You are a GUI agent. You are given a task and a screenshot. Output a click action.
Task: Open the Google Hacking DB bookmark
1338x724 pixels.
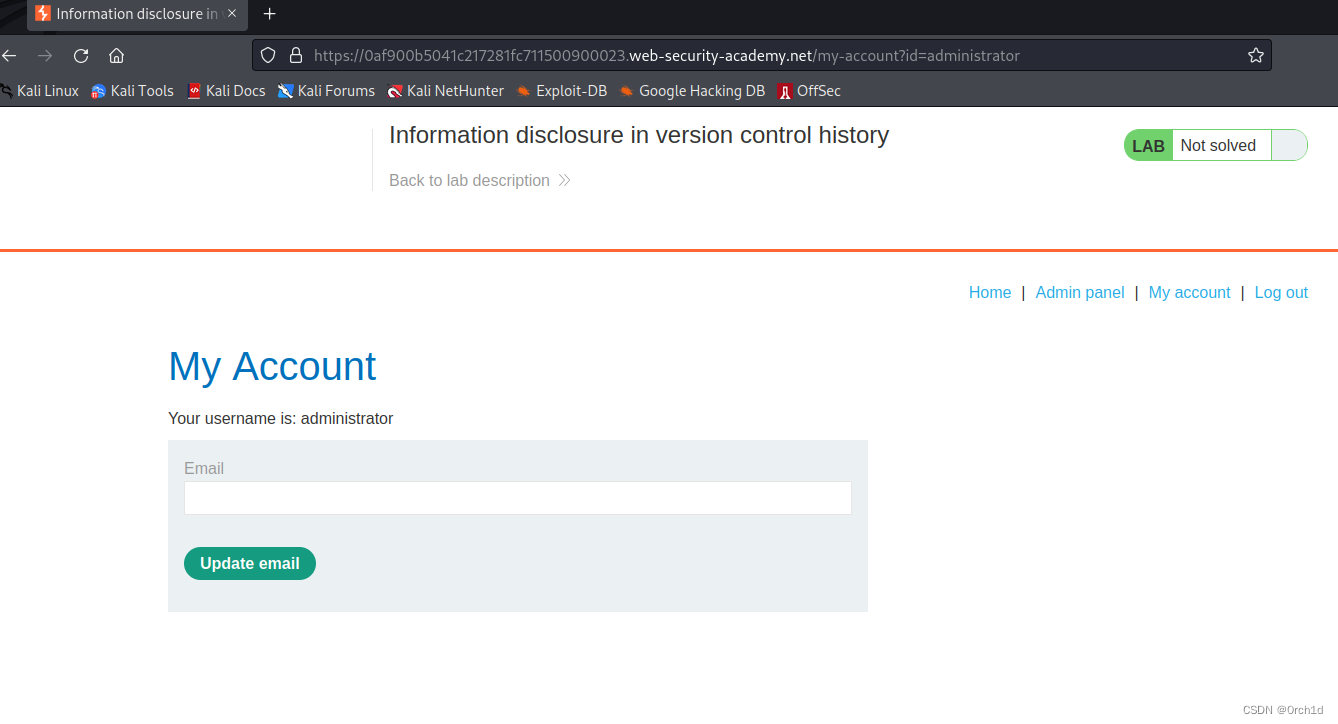point(692,91)
